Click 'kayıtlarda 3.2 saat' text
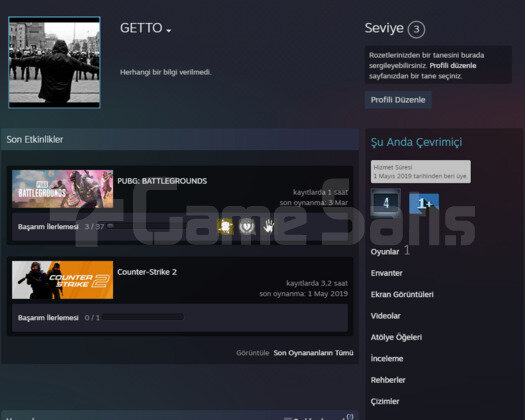The image size is (525, 420). click(x=317, y=283)
